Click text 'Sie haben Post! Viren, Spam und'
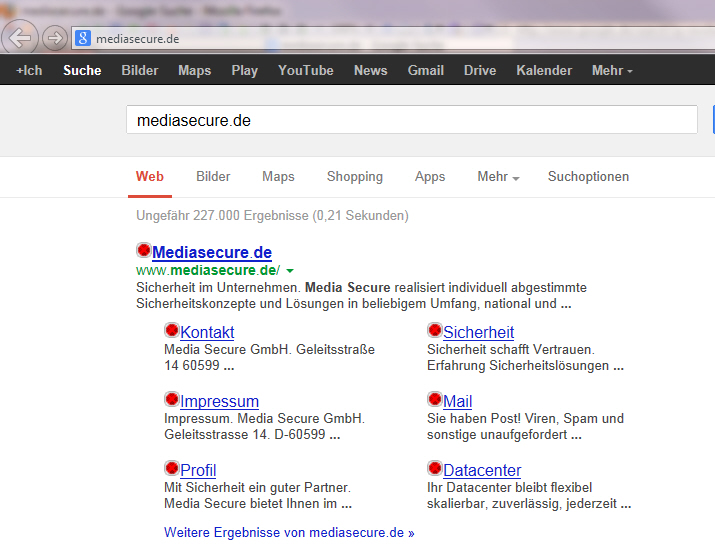This screenshot has width=715, height=552. 525,418
